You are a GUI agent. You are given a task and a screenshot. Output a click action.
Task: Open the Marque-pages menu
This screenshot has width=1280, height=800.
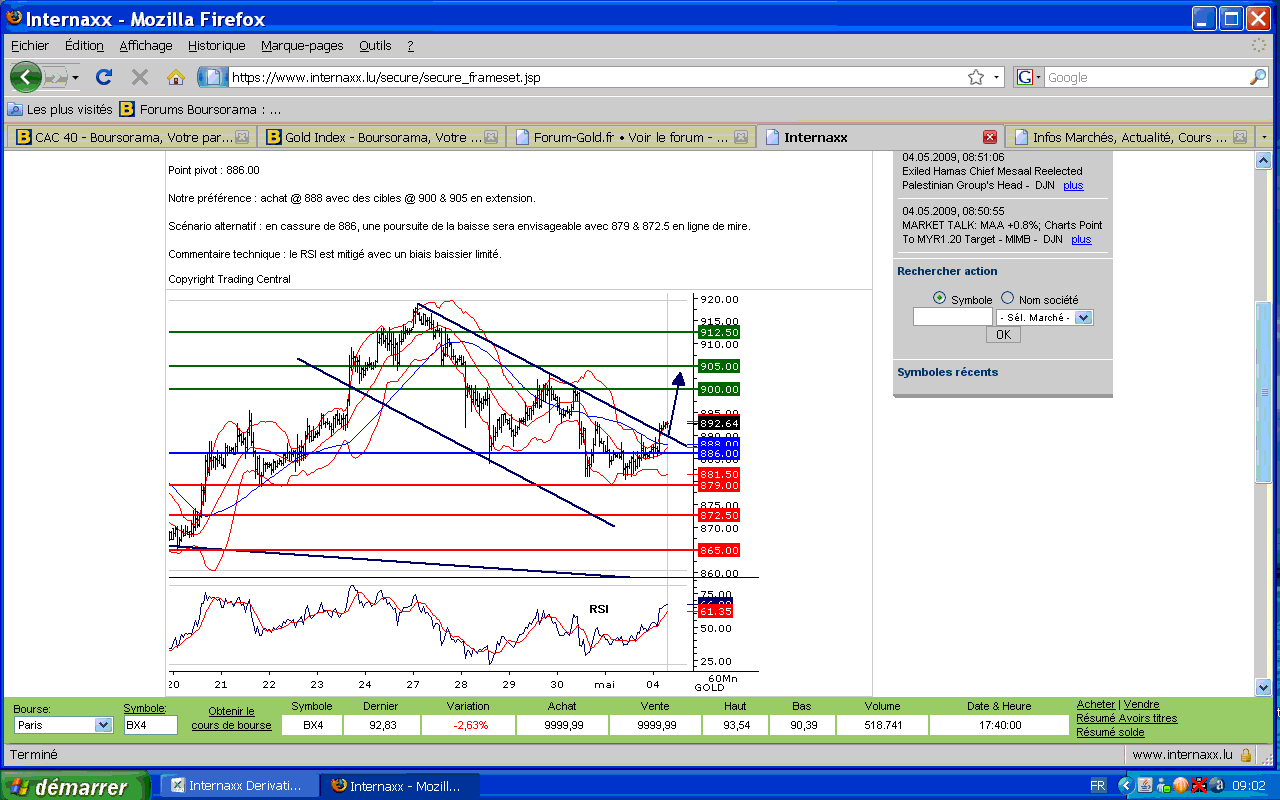coord(302,45)
